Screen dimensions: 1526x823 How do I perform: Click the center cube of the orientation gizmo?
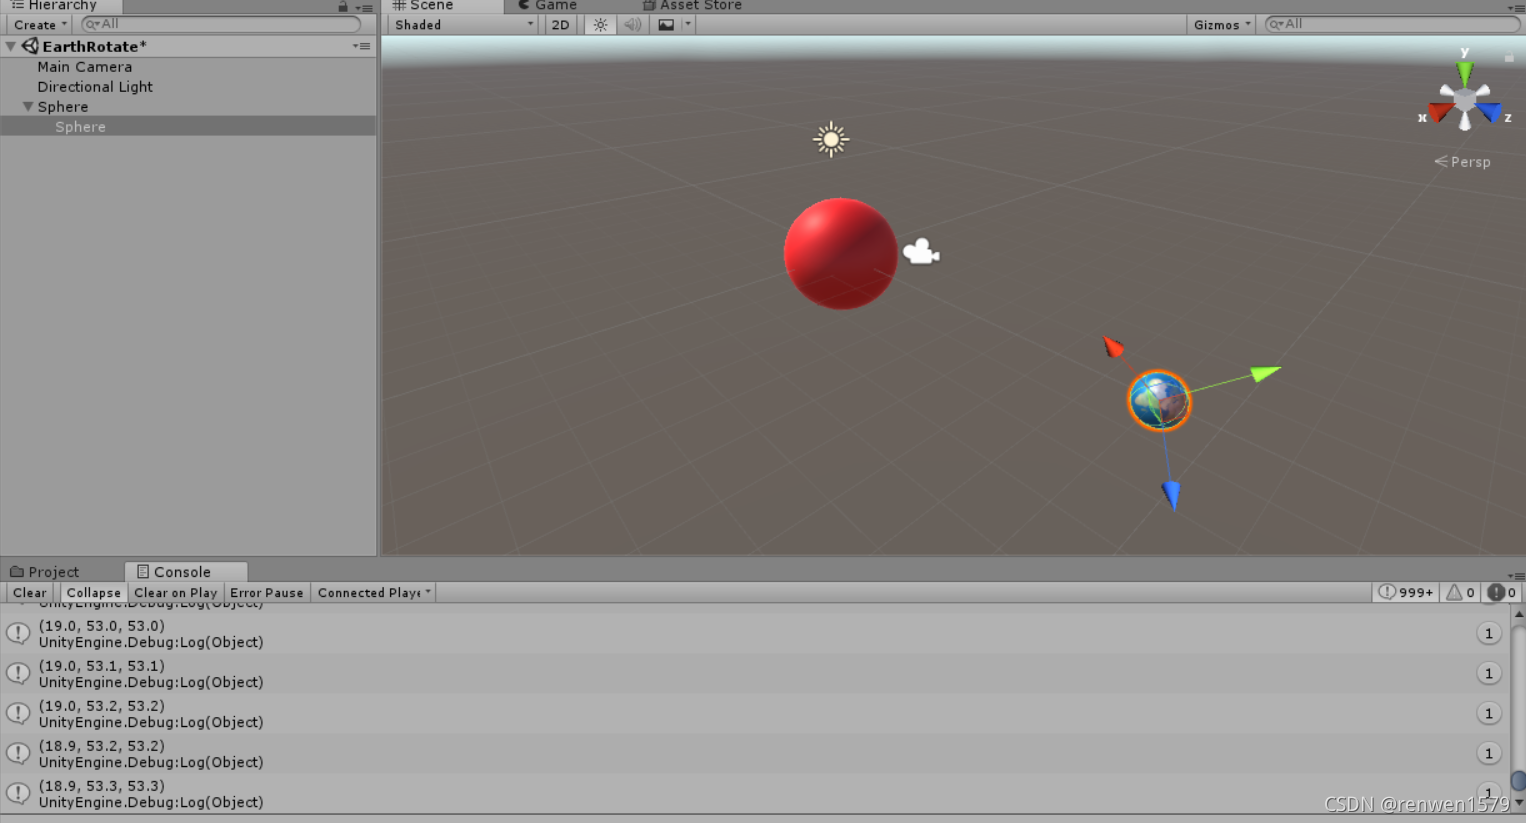tap(1465, 99)
